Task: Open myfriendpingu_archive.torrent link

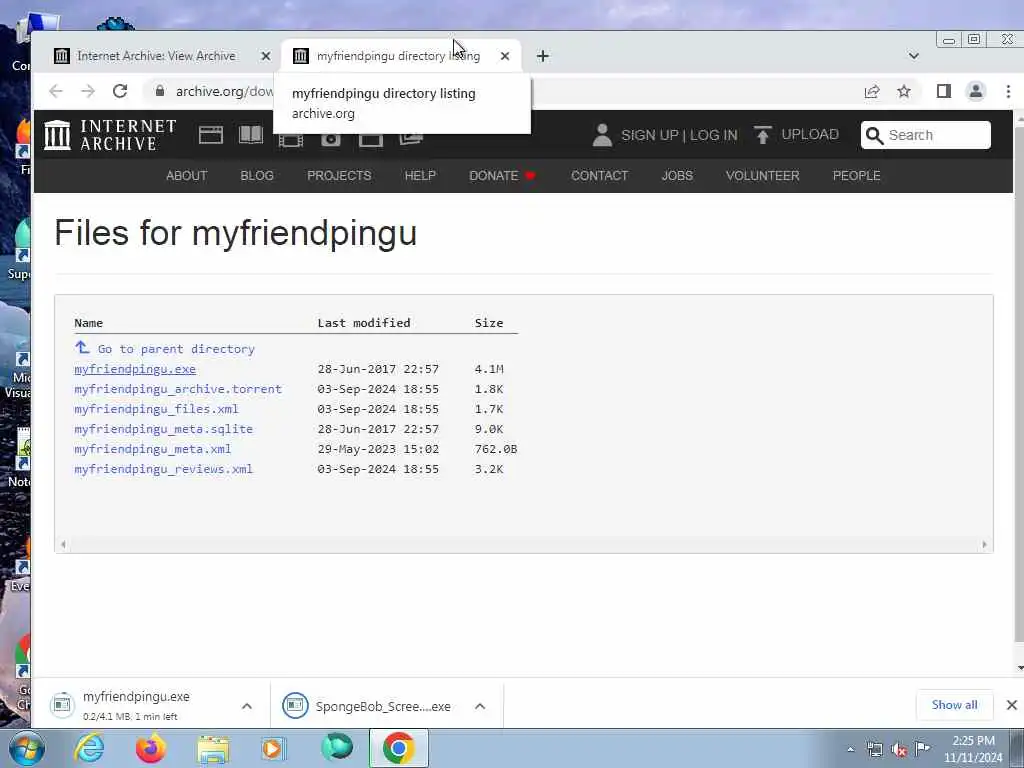Action: click(x=178, y=389)
